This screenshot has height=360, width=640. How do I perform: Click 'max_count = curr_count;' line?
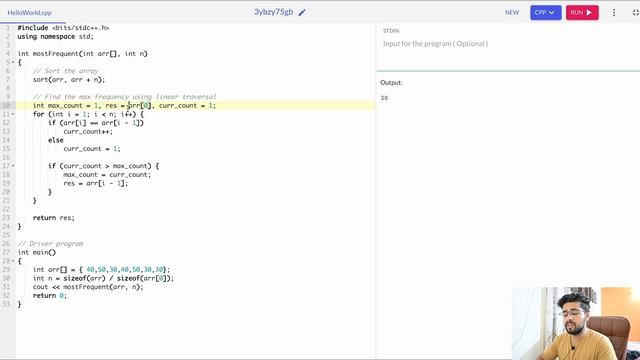pyautogui.click(x=107, y=175)
